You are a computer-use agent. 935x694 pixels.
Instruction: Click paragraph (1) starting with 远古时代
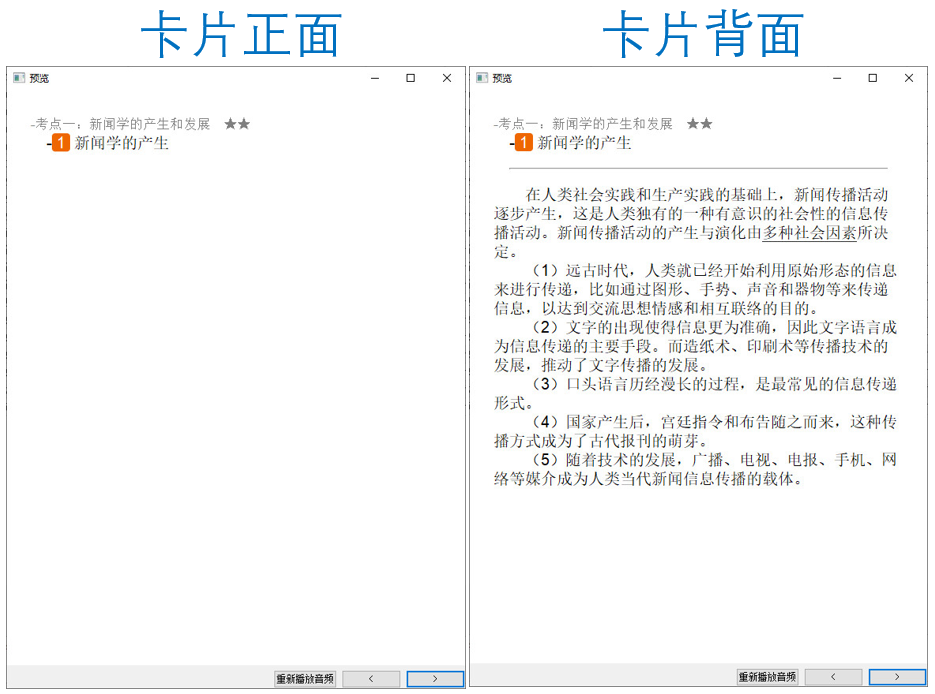[x=695, y=289]
